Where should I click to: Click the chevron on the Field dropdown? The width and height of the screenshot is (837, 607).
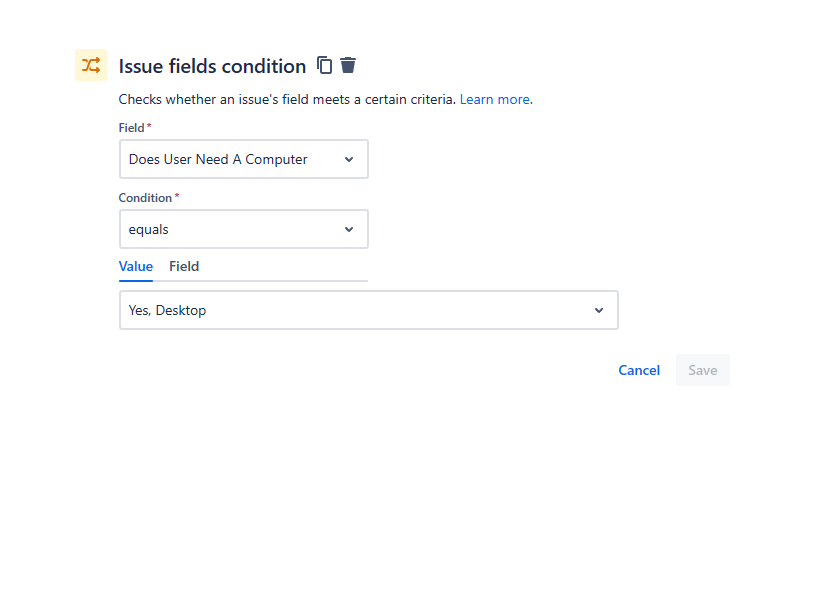(x=348, y=159)
